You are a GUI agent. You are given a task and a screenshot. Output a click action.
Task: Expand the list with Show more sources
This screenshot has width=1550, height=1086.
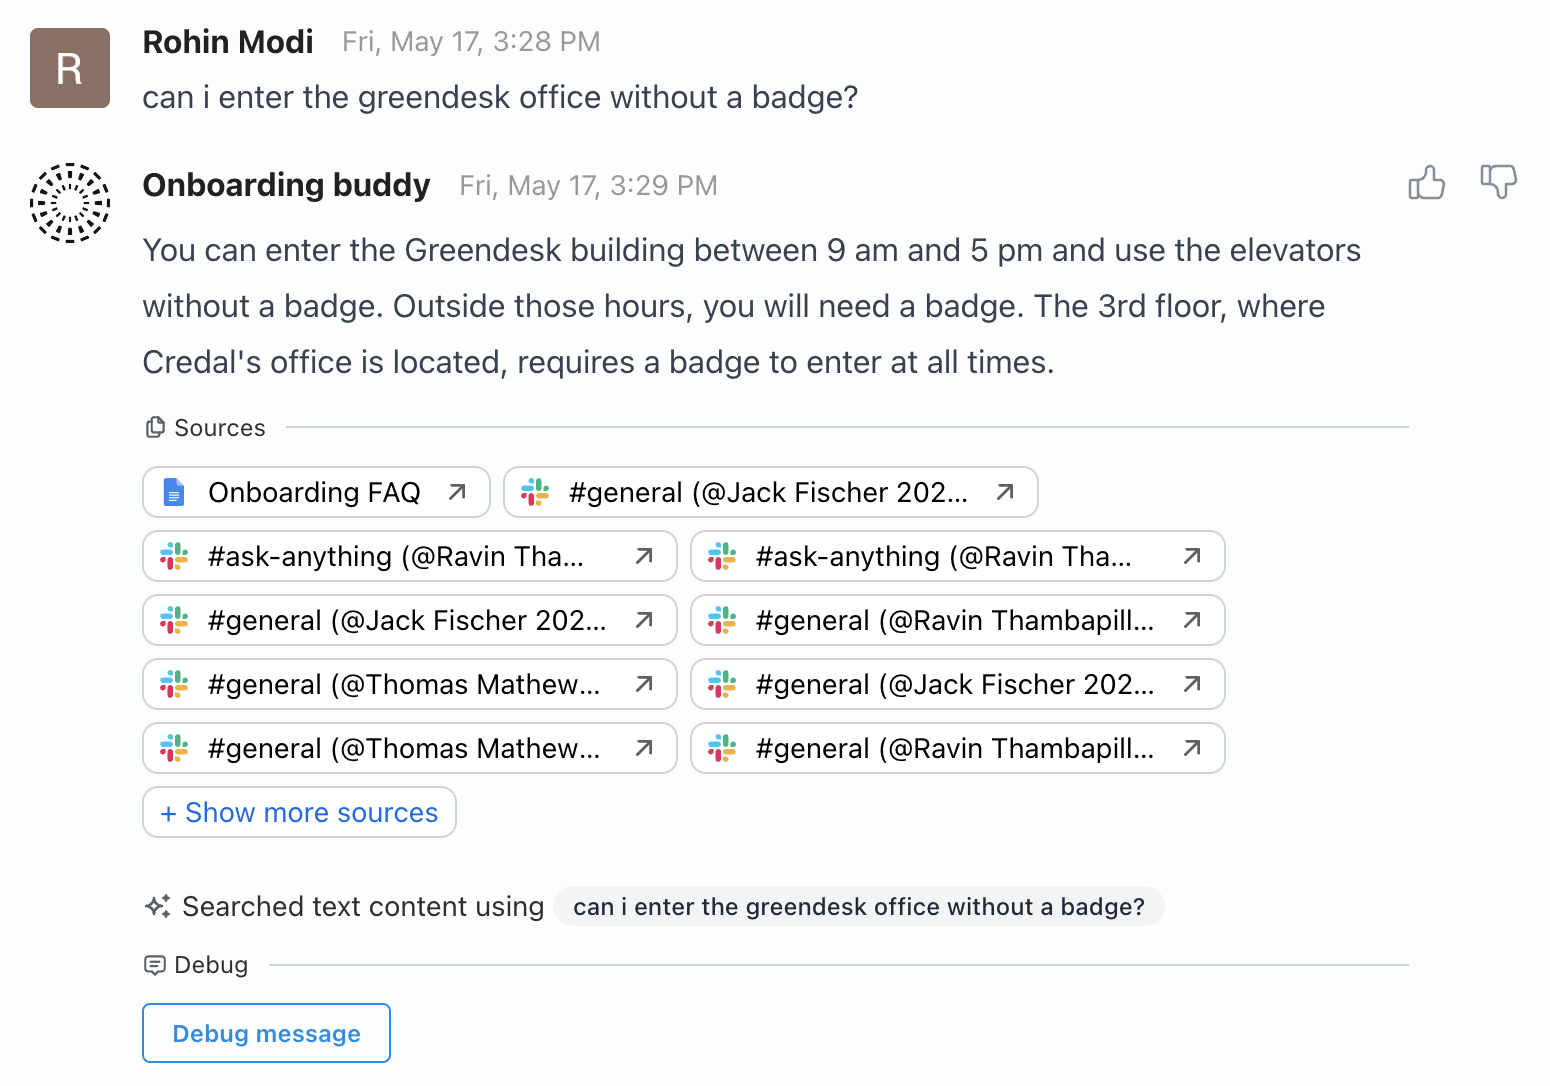point(299,812)
